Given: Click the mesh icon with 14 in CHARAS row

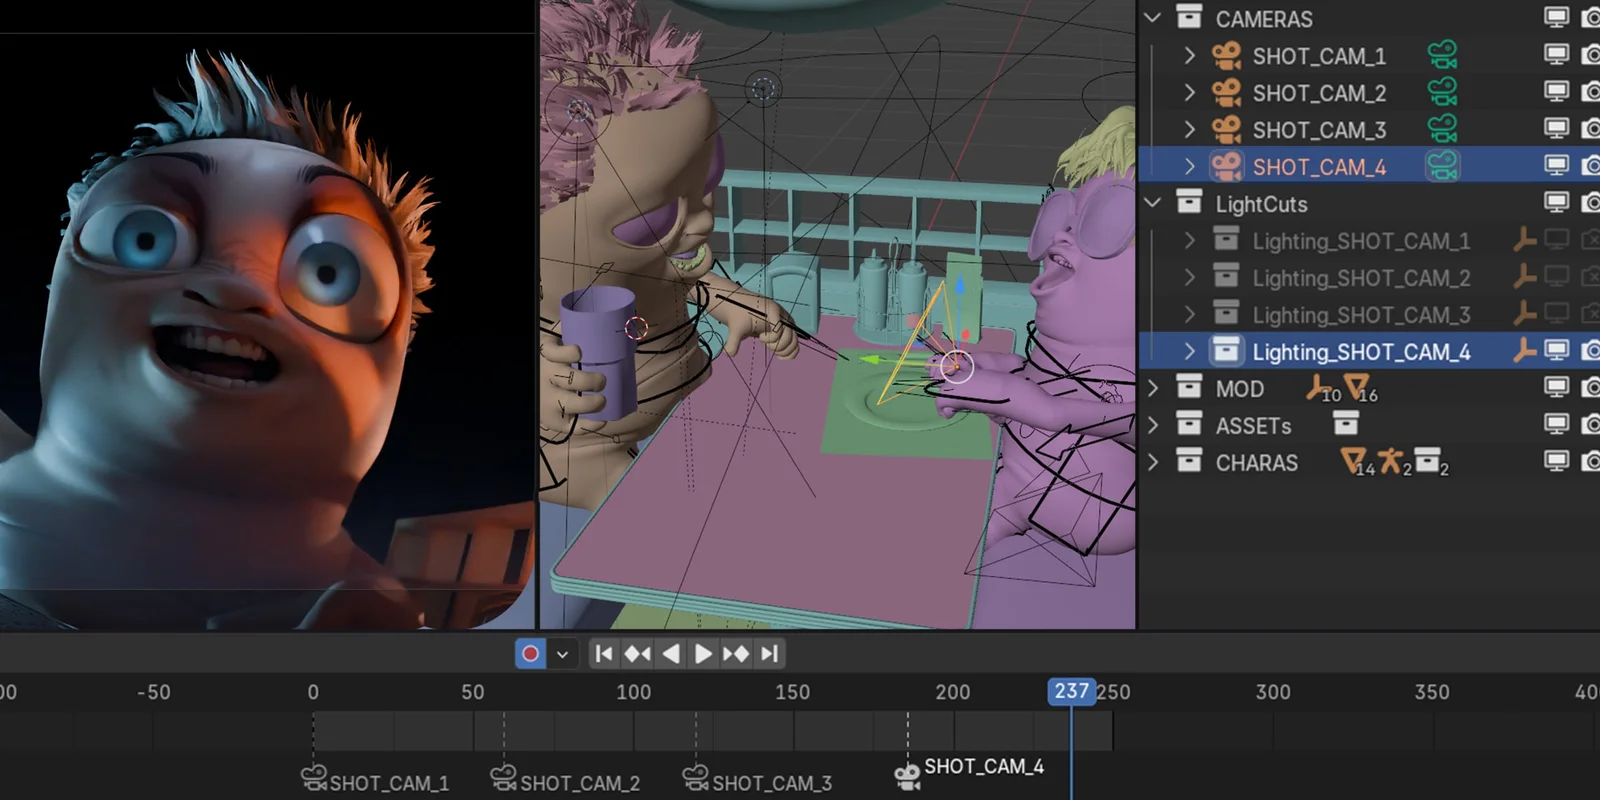Looking at the screenshot, I should [x=1353, y=461].
